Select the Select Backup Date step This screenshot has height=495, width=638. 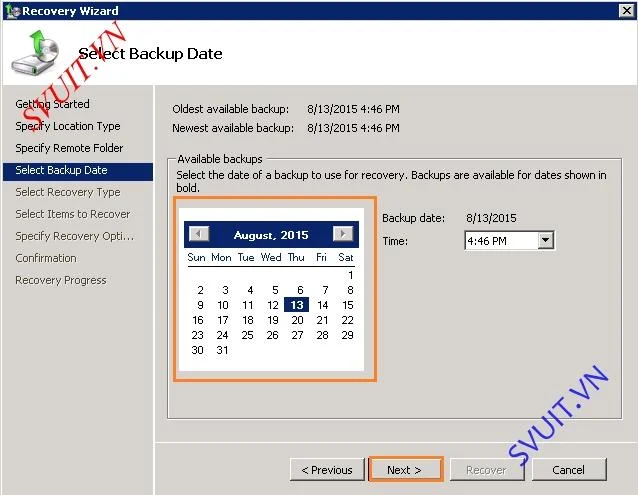point(78,170)
